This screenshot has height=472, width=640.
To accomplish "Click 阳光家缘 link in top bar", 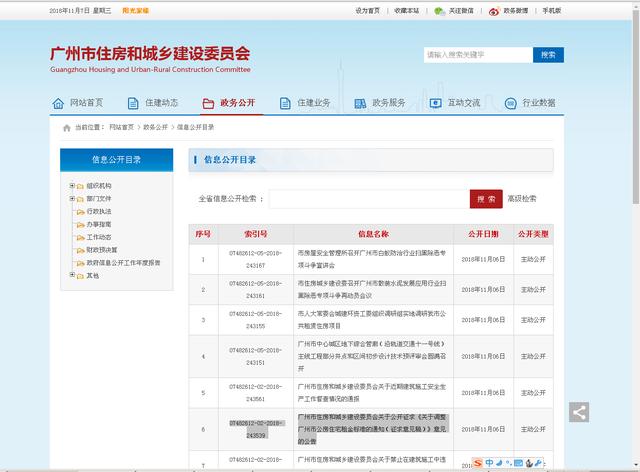I will tap(136, 11).
